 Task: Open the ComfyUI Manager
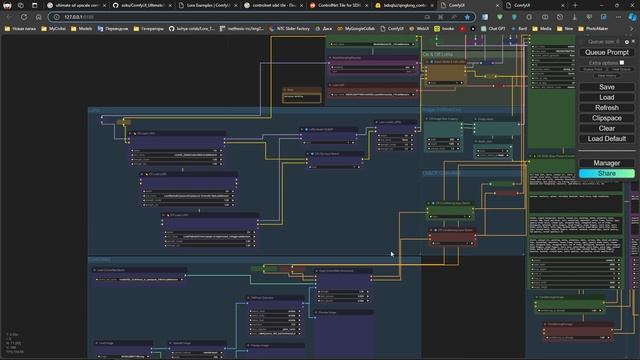(607, 163)
